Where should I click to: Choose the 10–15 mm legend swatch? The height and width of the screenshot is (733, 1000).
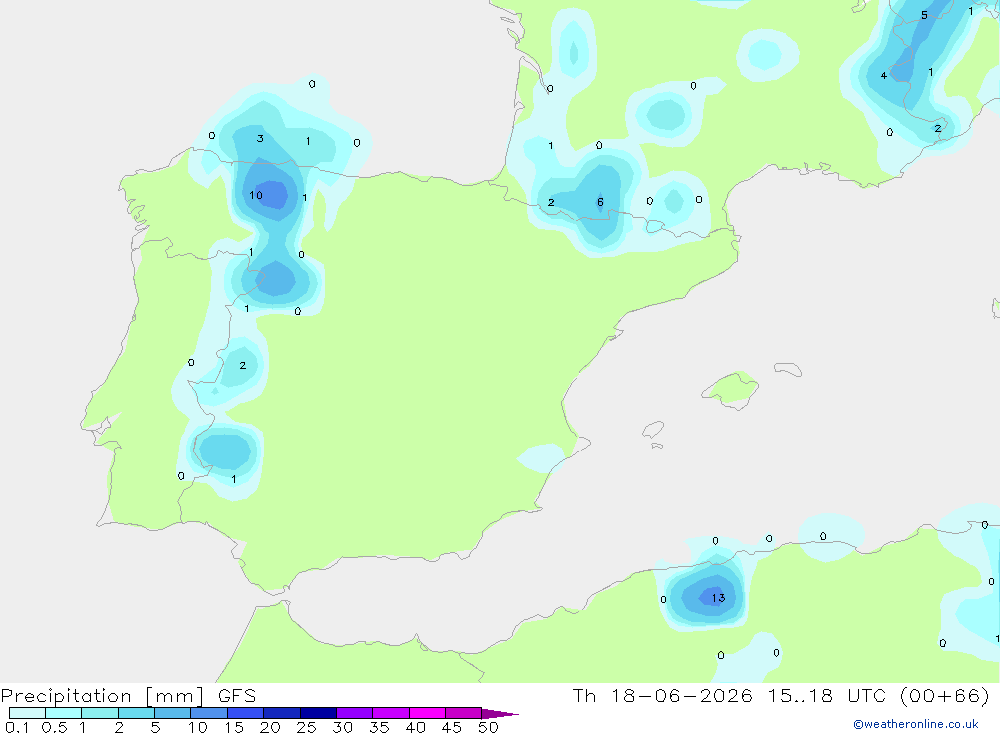209,713
